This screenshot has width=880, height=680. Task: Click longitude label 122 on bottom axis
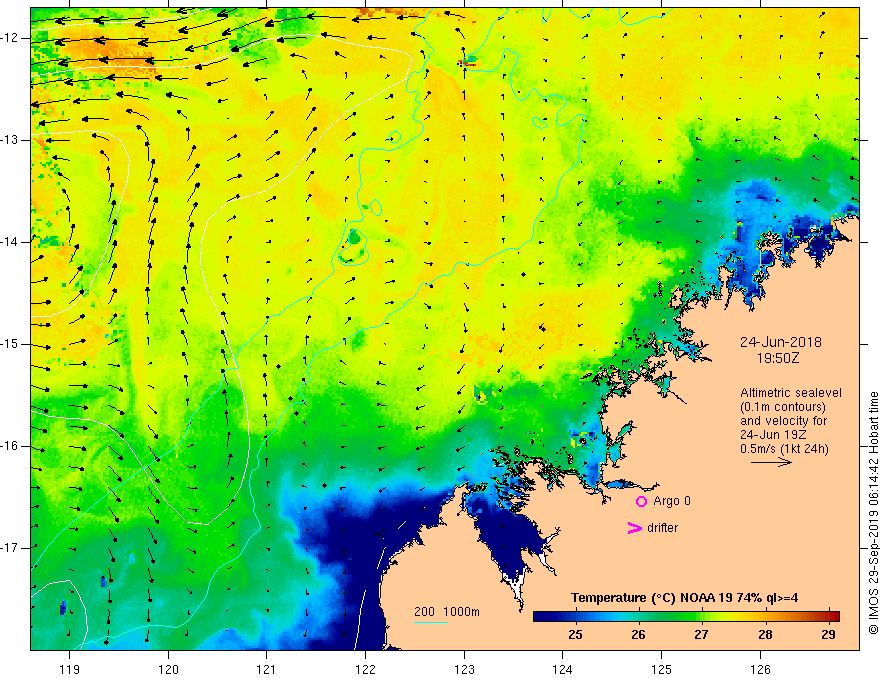365,669
